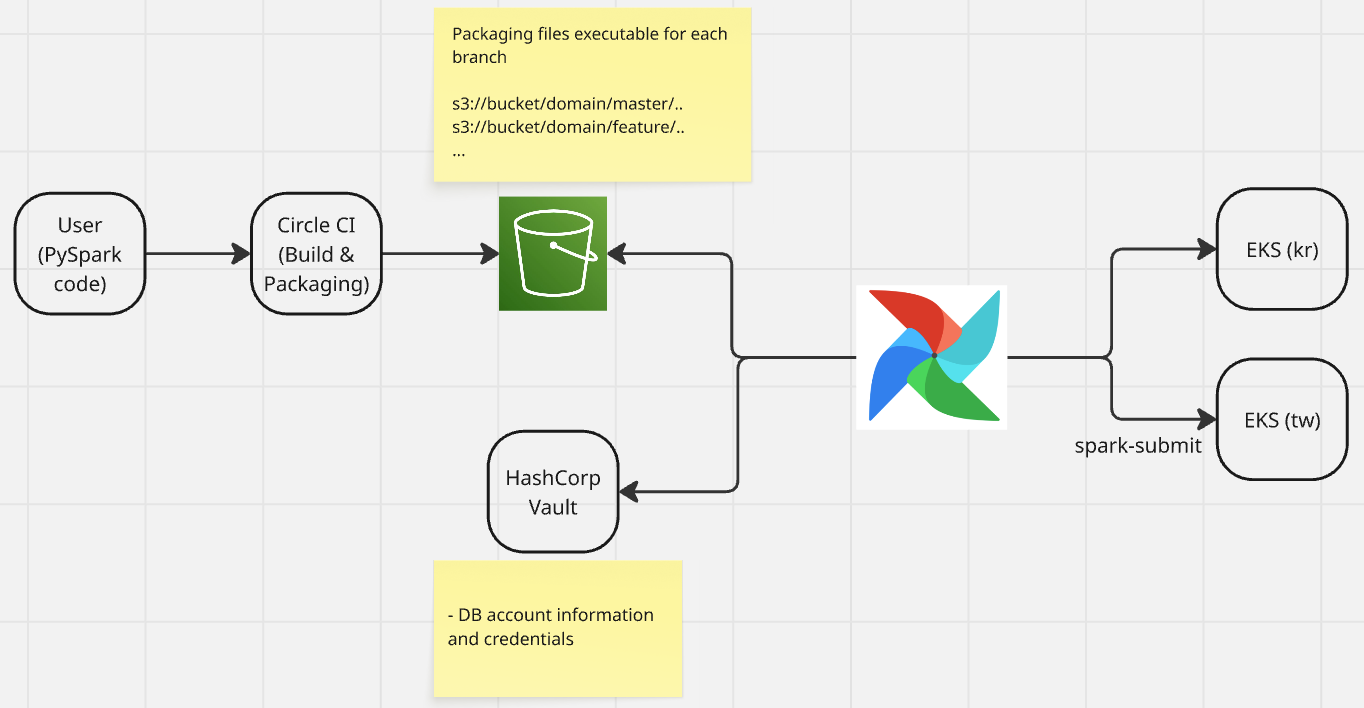Image resolution: width=1364 pixels, height=708 pixels.
Task: Click the arrowhead pointing at HashCorp Vault
Action: point(629,491)
